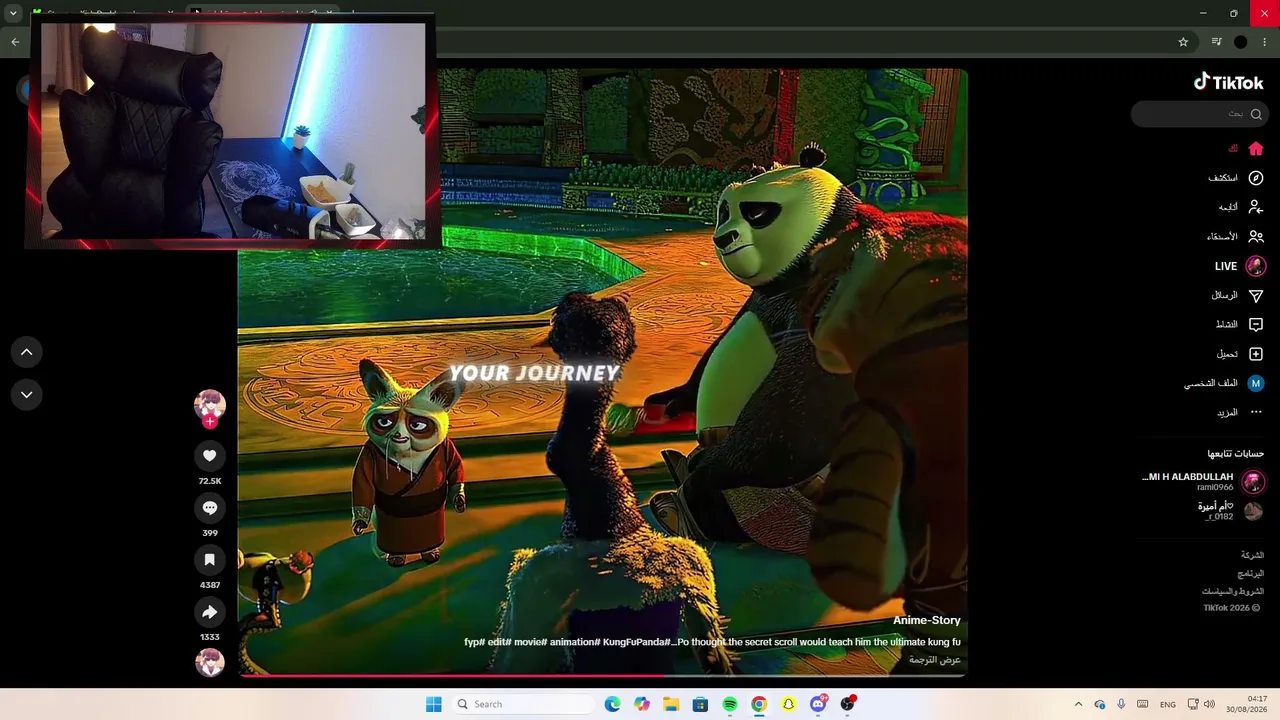This screenshot has height=720, width=1280.
Task: Open Activity via the chat-box icon
Action: (1256, 325)
